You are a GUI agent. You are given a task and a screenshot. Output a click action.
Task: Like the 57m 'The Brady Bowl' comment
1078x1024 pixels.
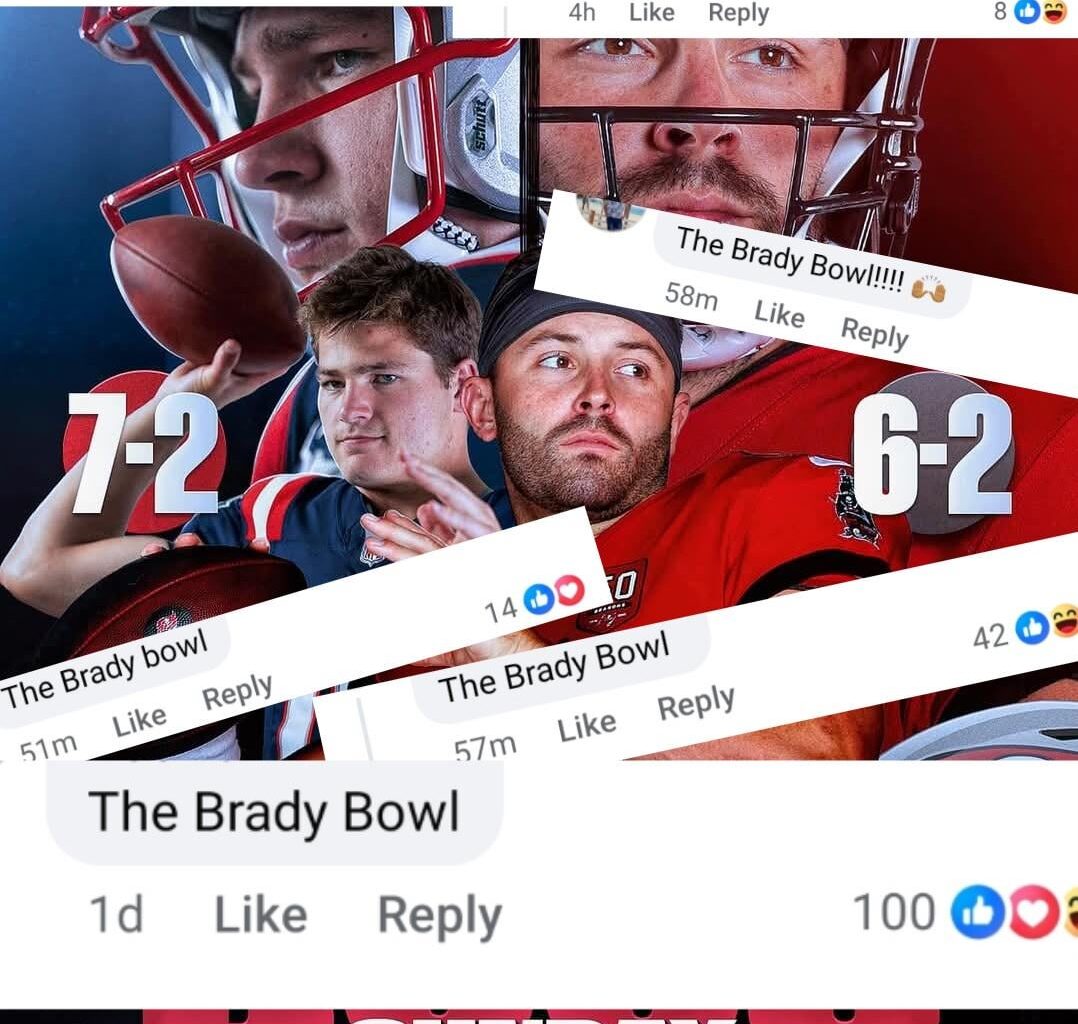tap(586, 726)
